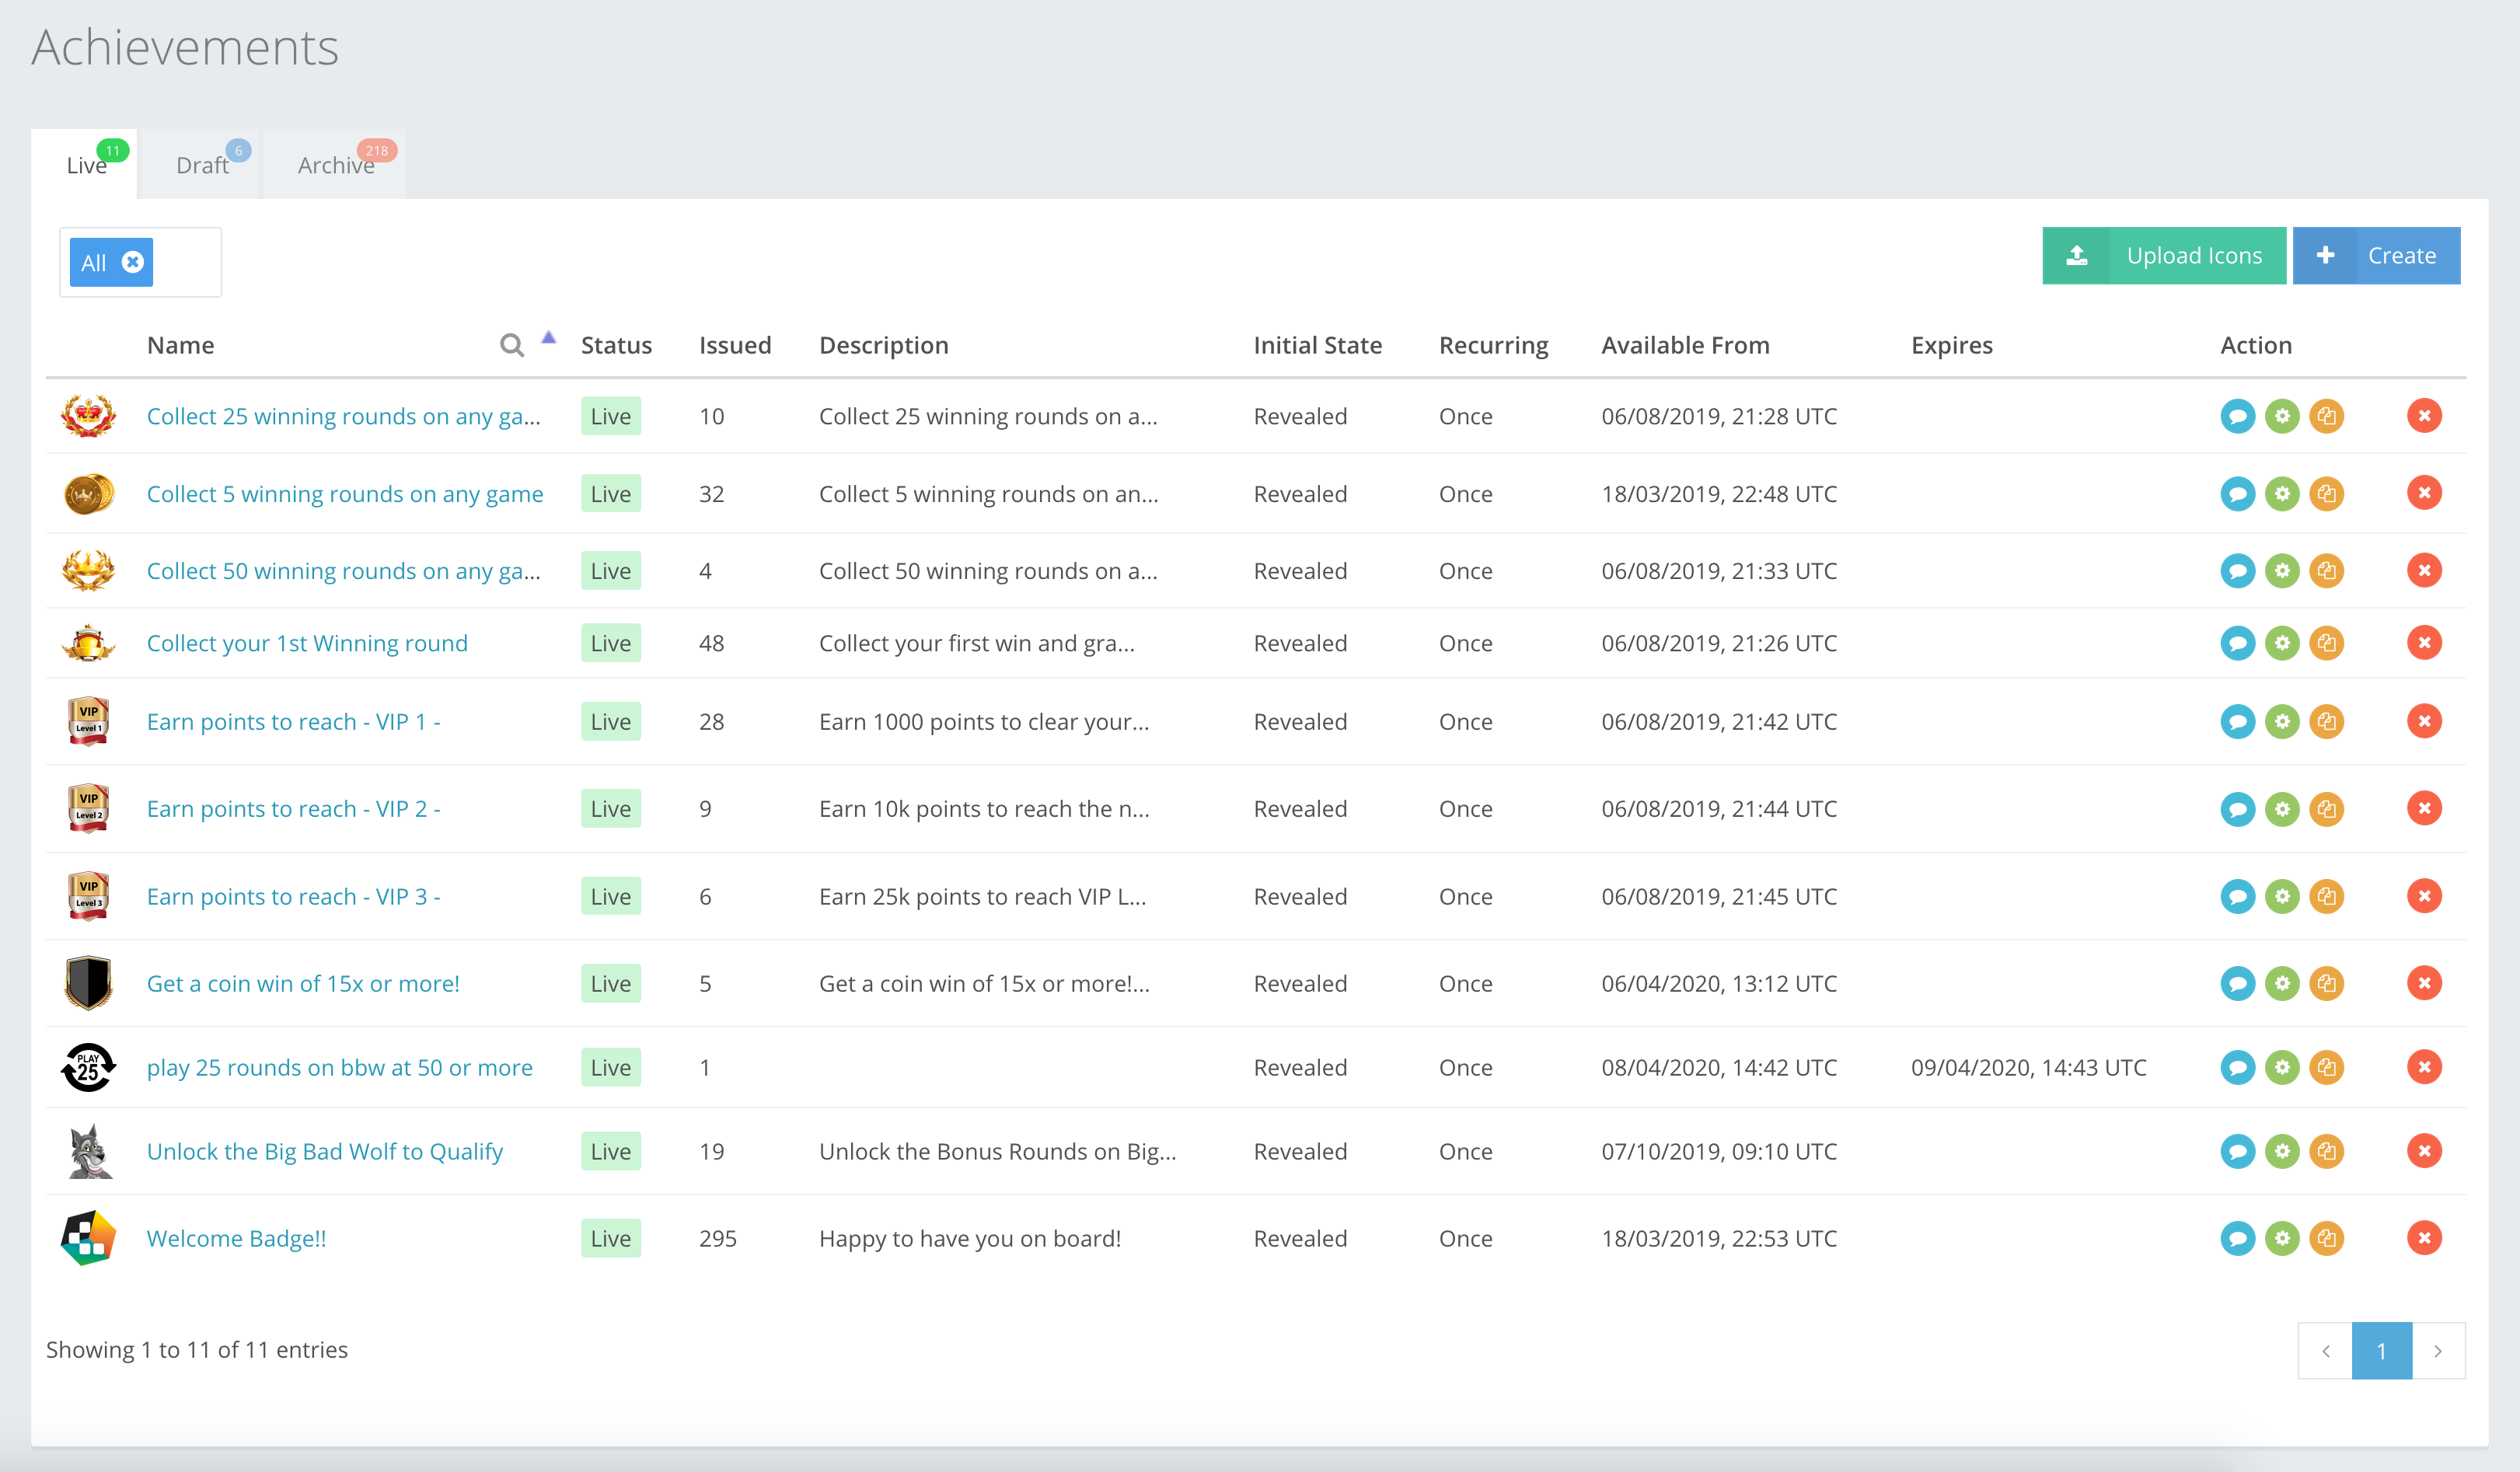Screen dimensions: 2520x1472
Task: Open Earn points to reach - VIP 3 link
Action: tap(293, 896)
